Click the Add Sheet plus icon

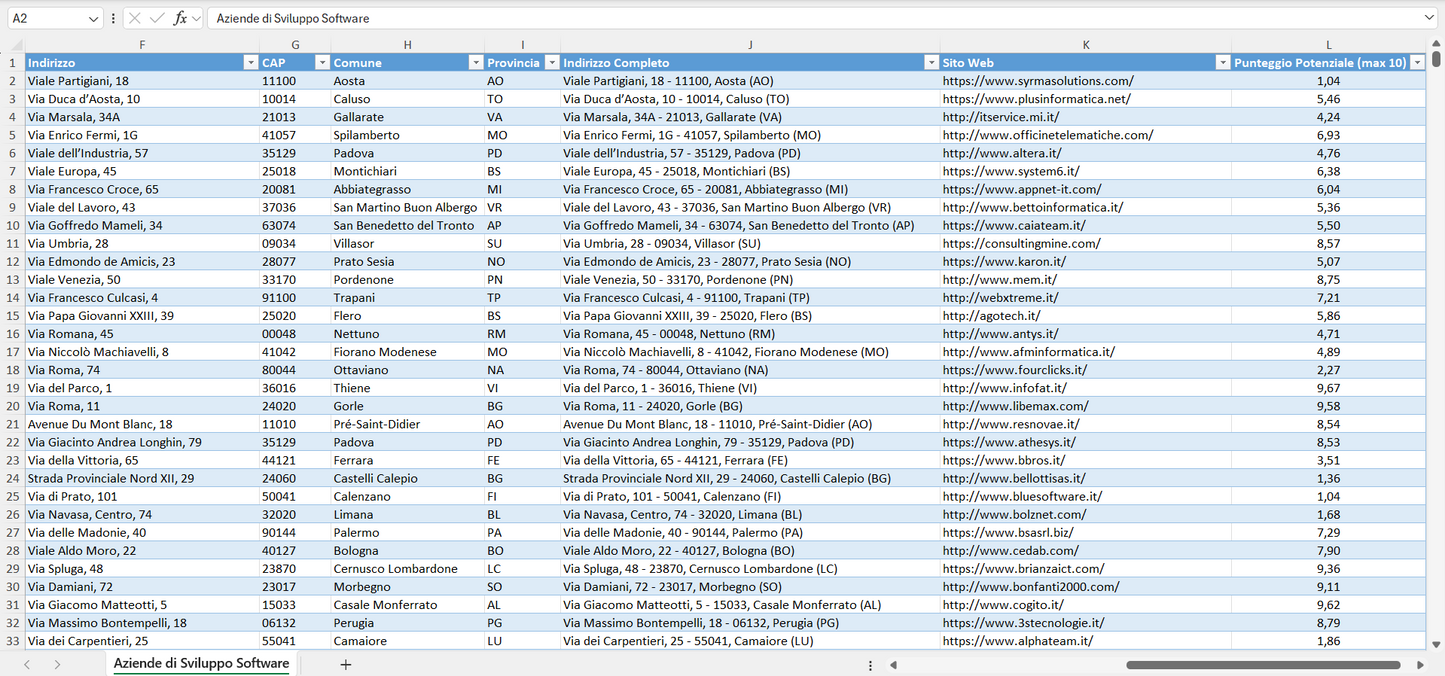346,663
